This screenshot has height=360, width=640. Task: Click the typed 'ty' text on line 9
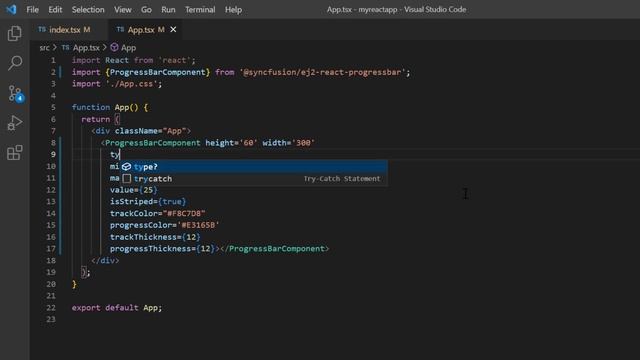[x=114, y=154]
